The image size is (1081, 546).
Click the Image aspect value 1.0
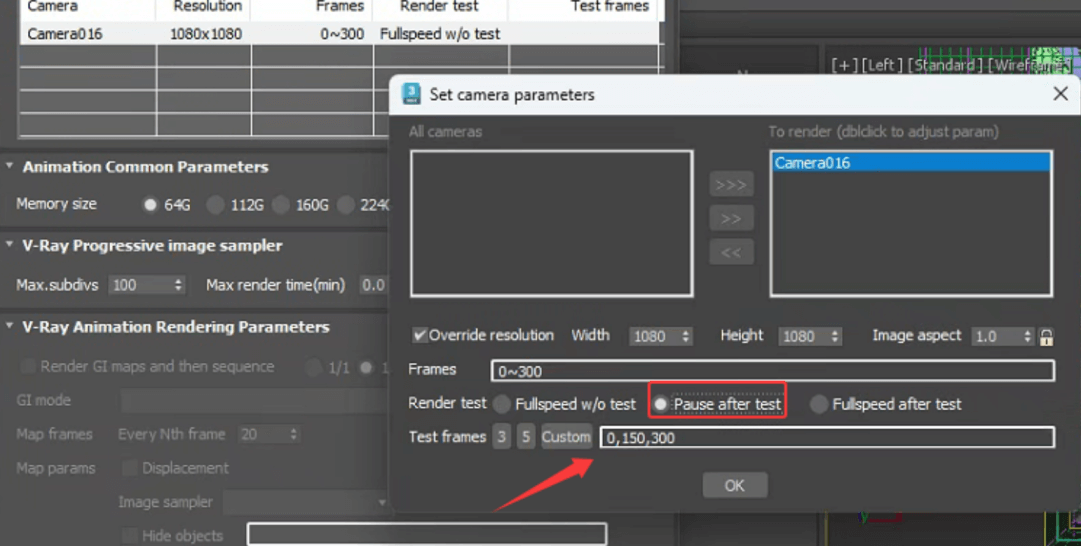(996, 336)
